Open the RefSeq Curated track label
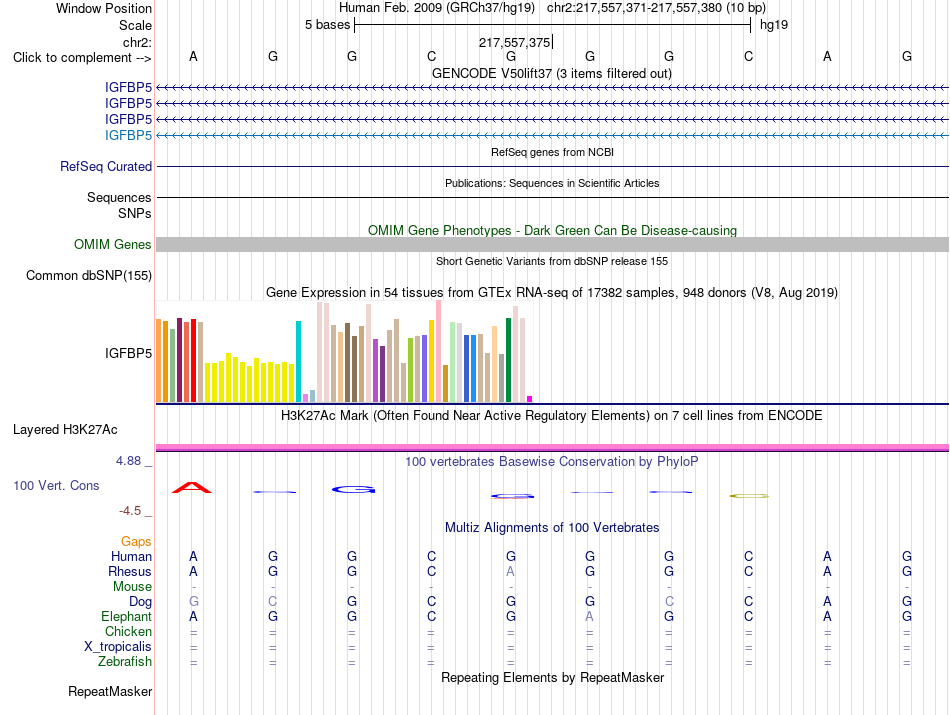This screenshot has width=950, height=715. 105,167
